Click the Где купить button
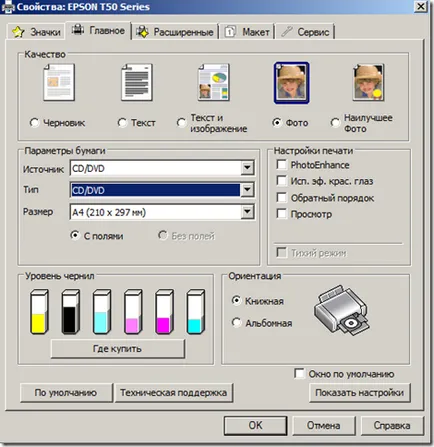Viewport: 434px width, 447px height. (x=117, y=349)
